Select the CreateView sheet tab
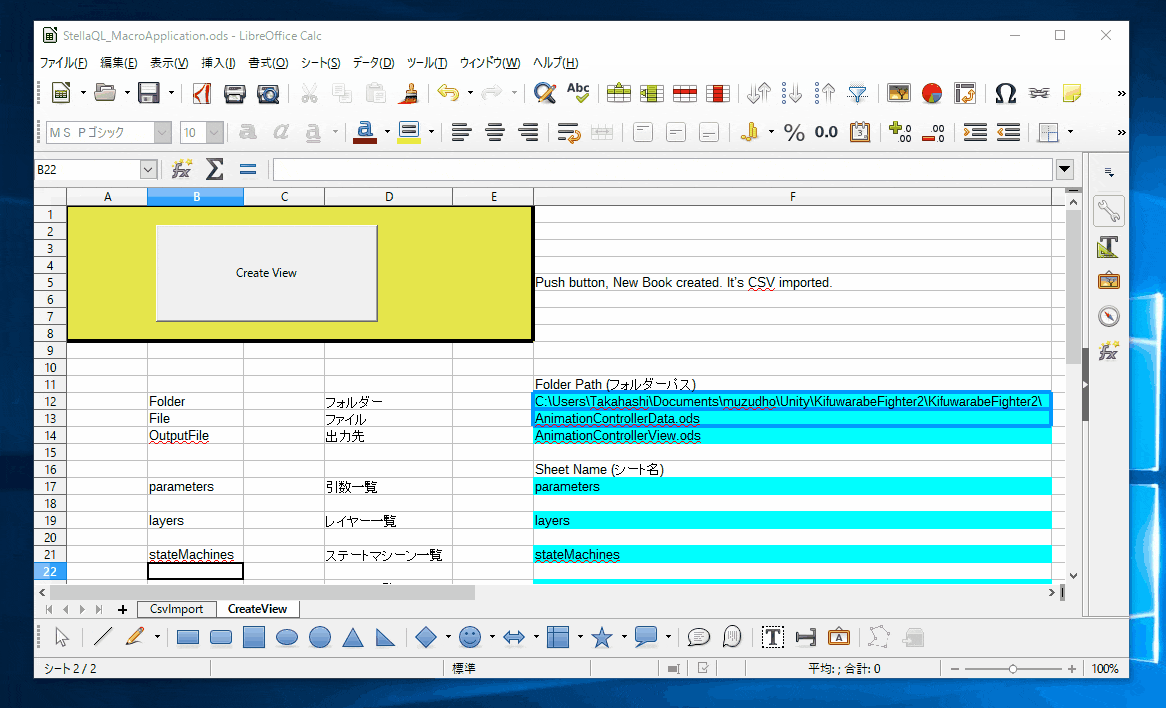 [x=257, y=609]
